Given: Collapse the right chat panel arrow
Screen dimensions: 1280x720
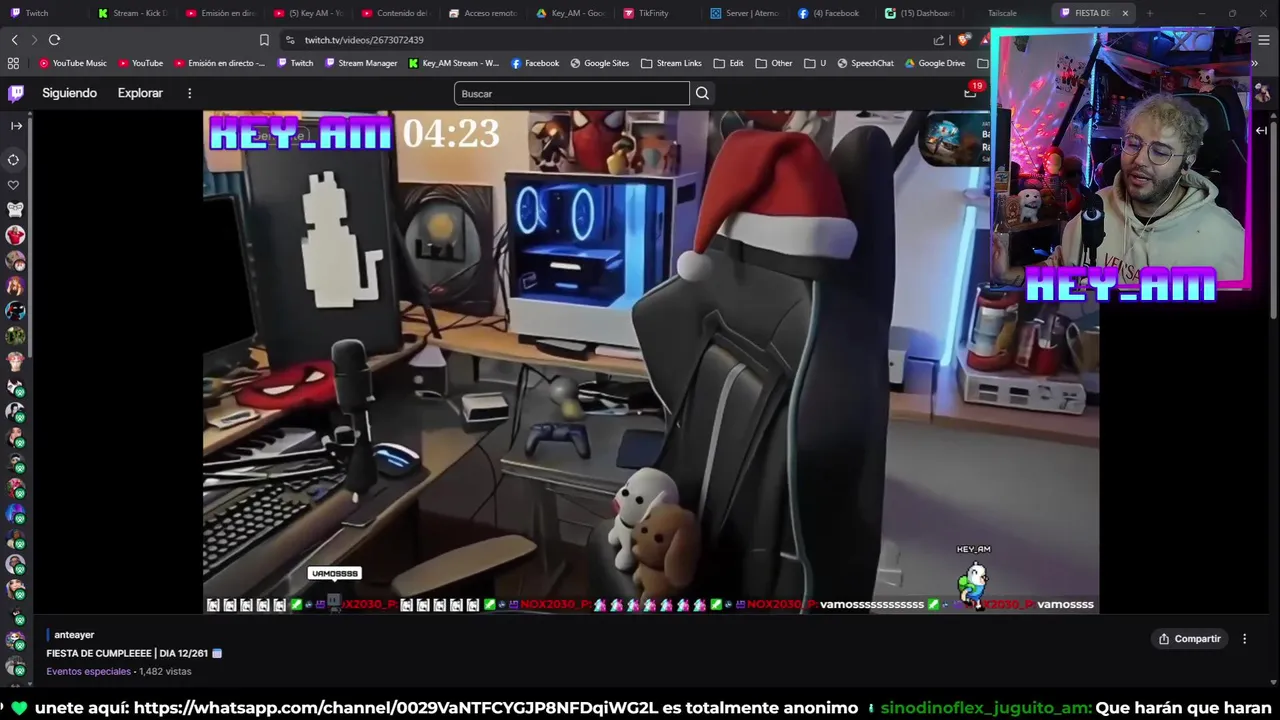Looking at the screenshot, I should tap(1261, 130).
